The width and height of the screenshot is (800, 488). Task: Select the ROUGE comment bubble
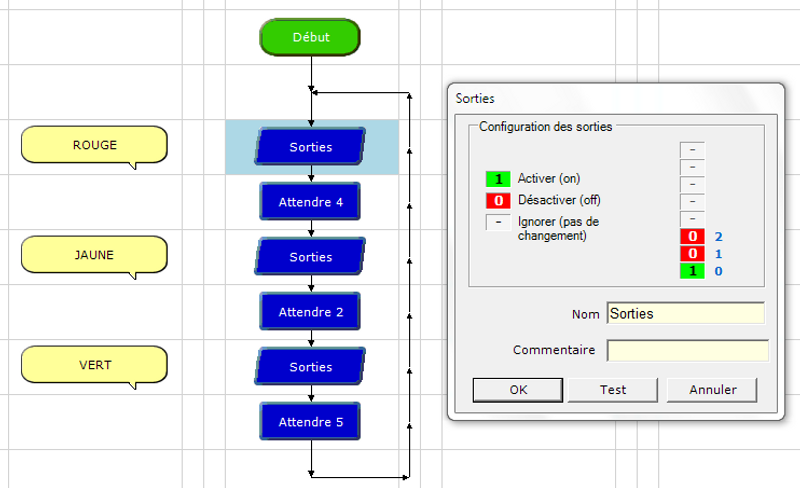[x=94, y=145]
